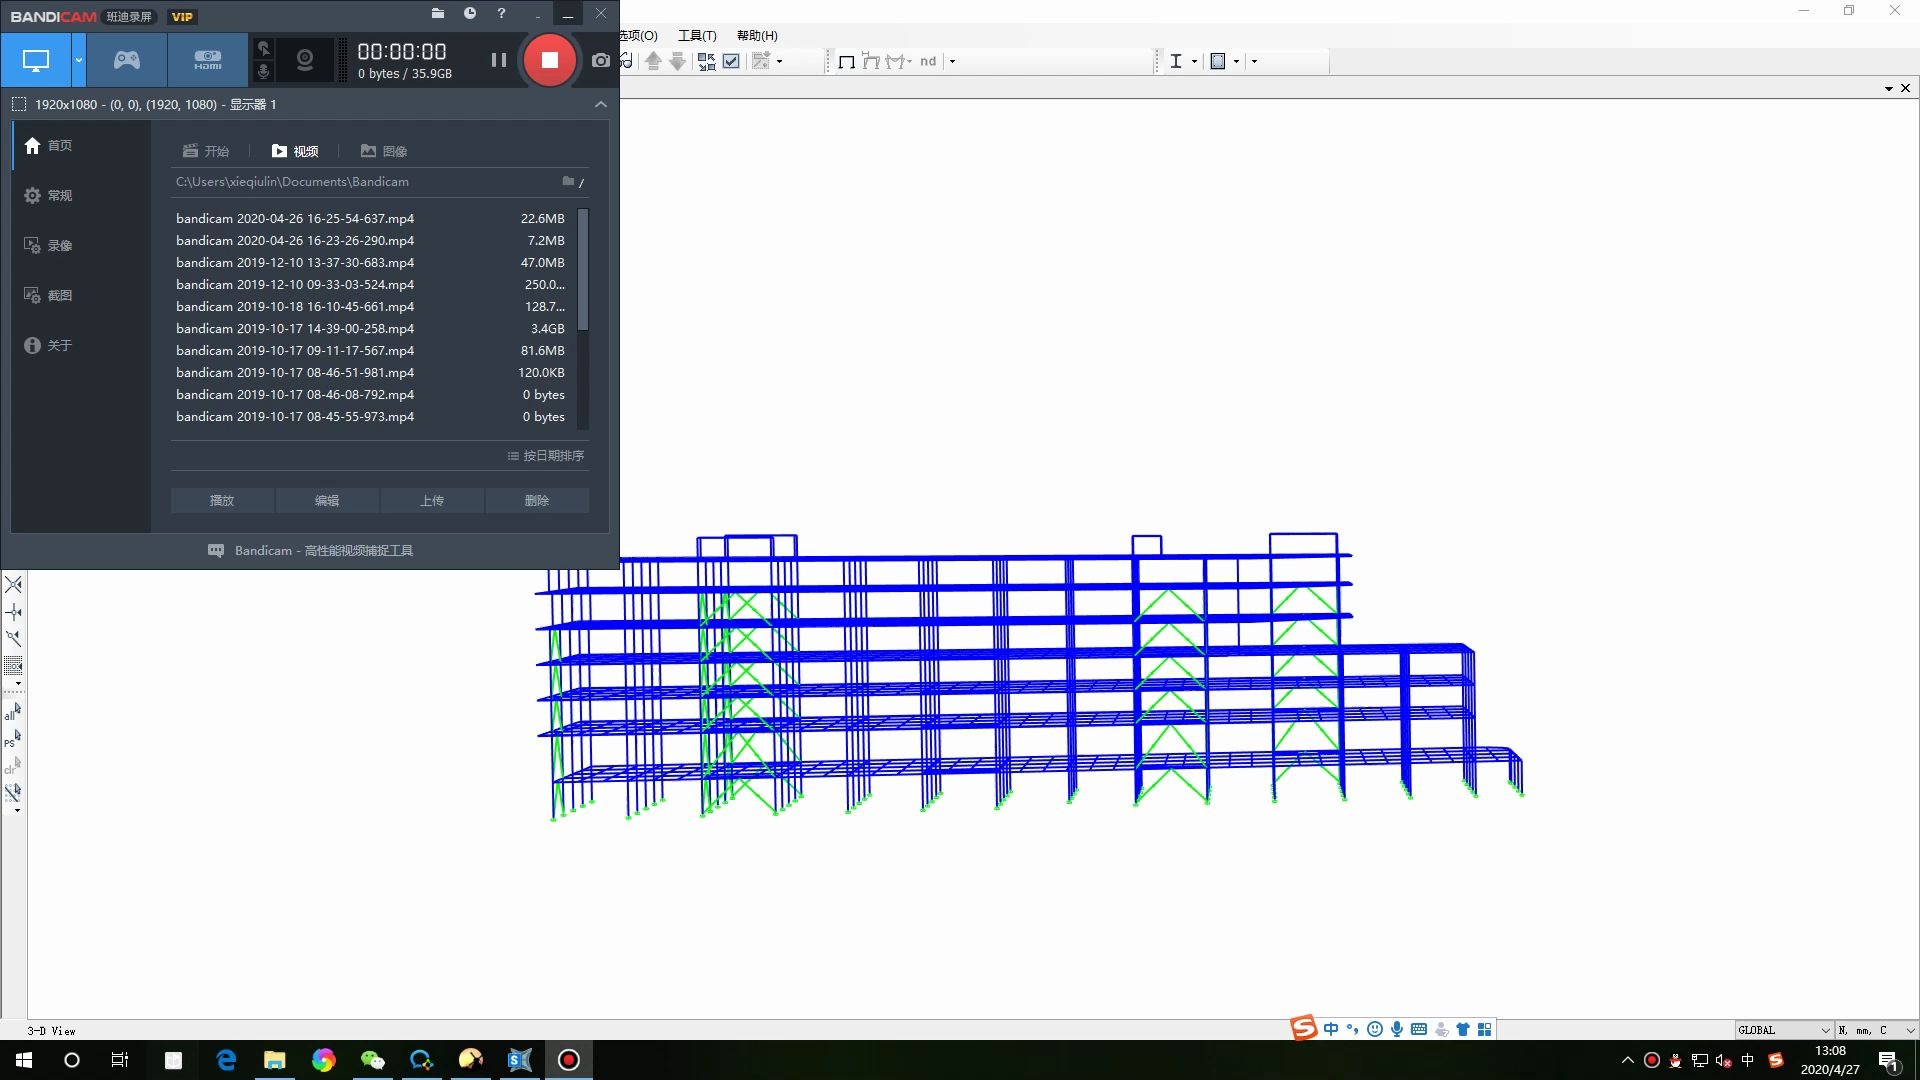
Task: Click the 删除 button
Action: click(x=537, y=500)
